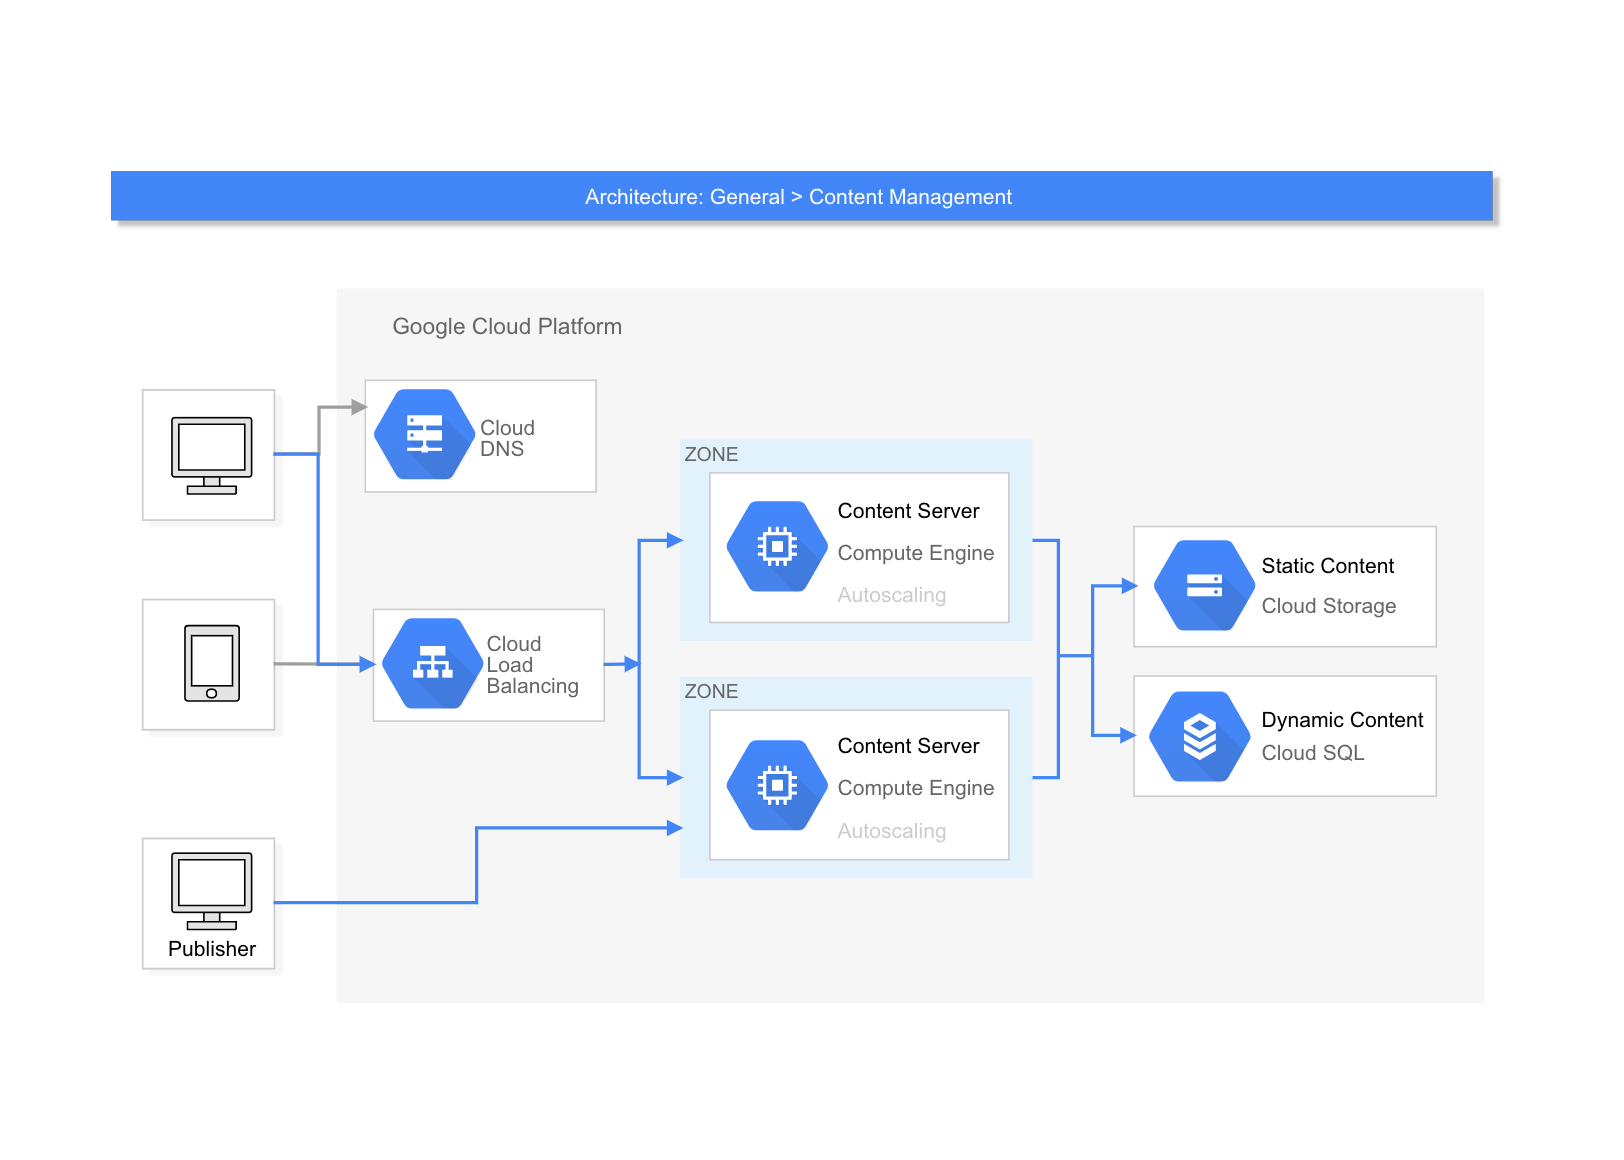Click the 'Architecture: General > Content Management' title
The width and height of the screenshot is (1624, 1160).
click(798, 197)
